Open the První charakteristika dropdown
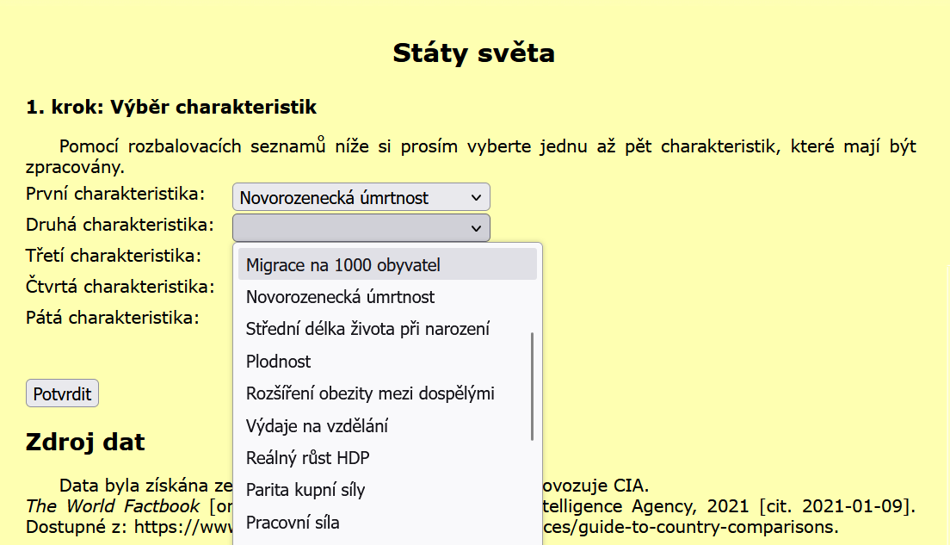950x545 pixels. pos(360,197)
